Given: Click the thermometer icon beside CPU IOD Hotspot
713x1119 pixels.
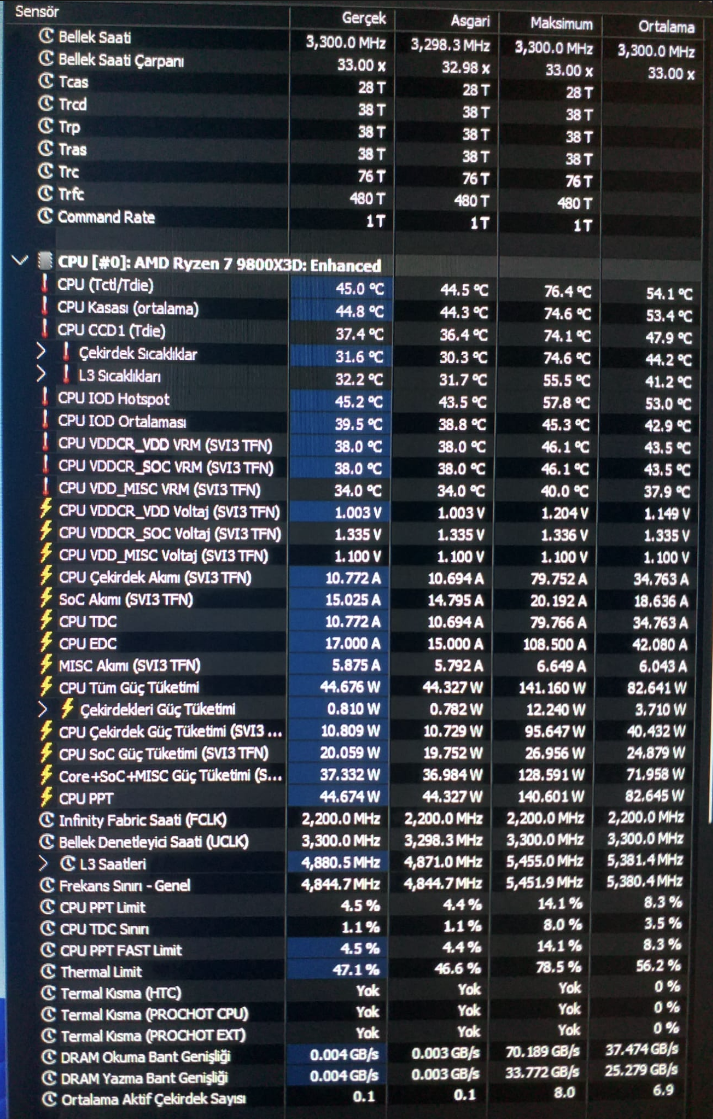Looking at the screenshot, I should pos(46,399).
